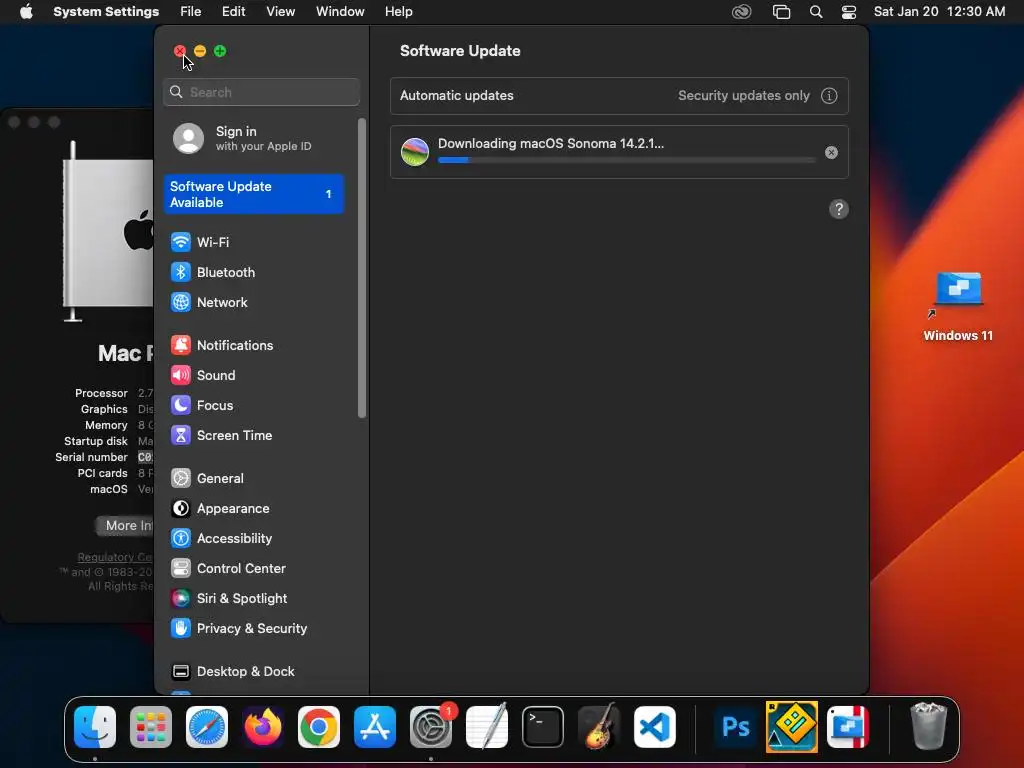Click the date and time in menu bar
The width and height of the screenshot is (1024, 768).
click(x=939, y=12)
